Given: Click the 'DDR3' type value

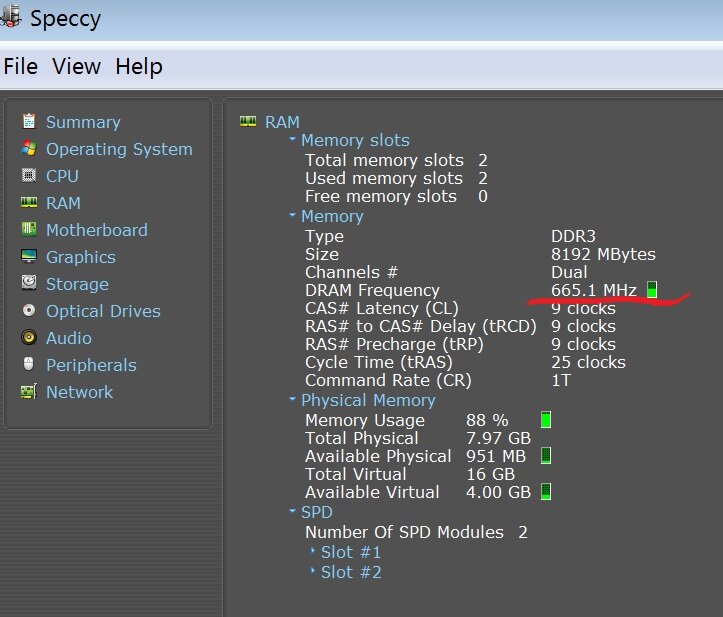Looking at the screenshot, I should (x=573, y=236).
